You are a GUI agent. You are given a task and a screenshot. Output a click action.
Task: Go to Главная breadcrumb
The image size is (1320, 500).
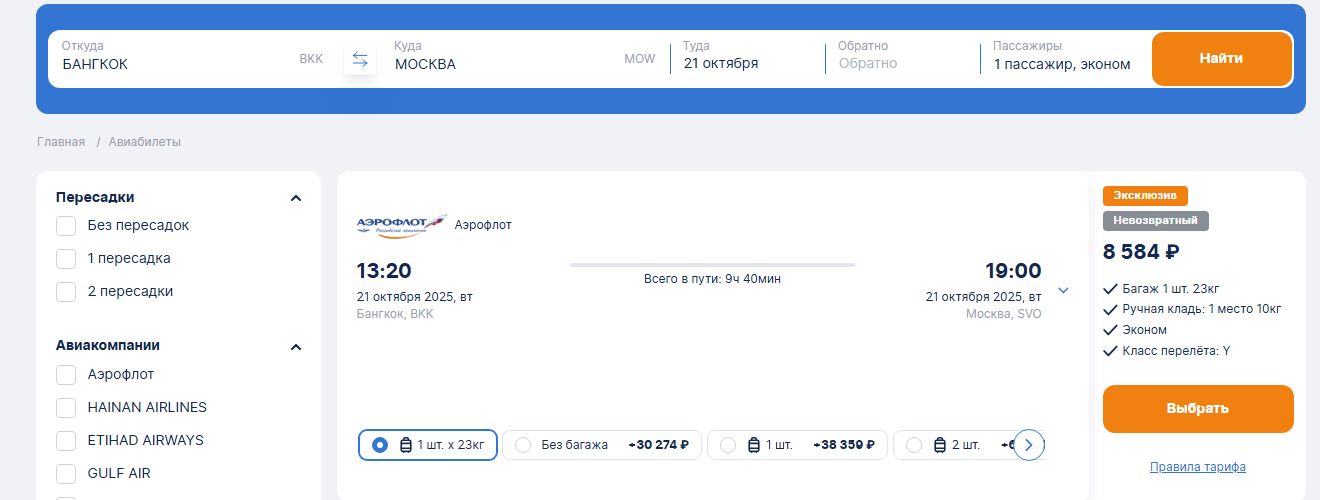(61, 142)
